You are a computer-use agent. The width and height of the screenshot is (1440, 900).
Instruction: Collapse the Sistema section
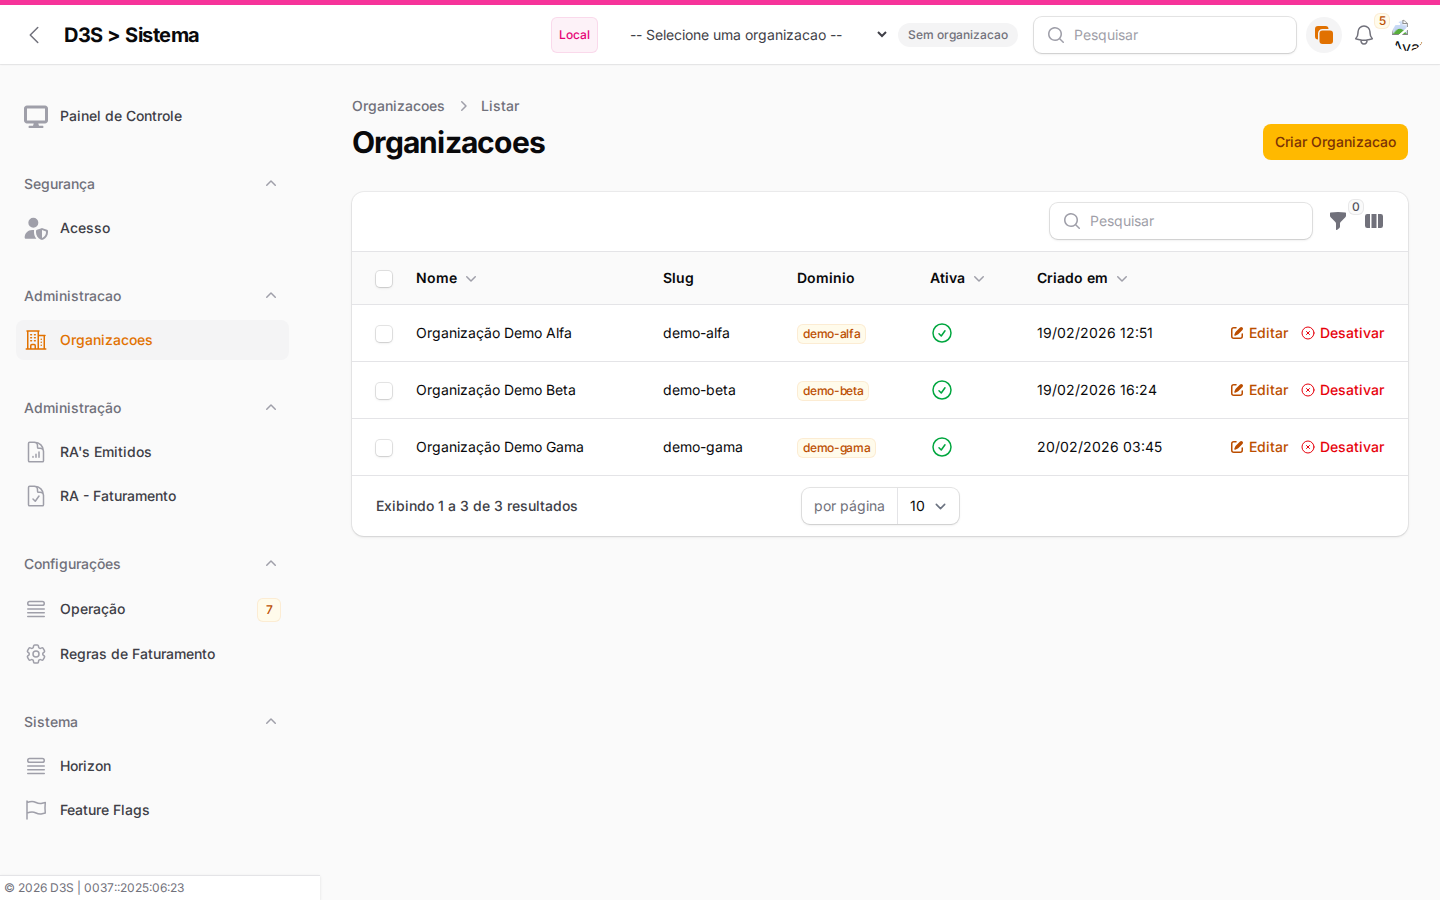(x=271, y=722)
